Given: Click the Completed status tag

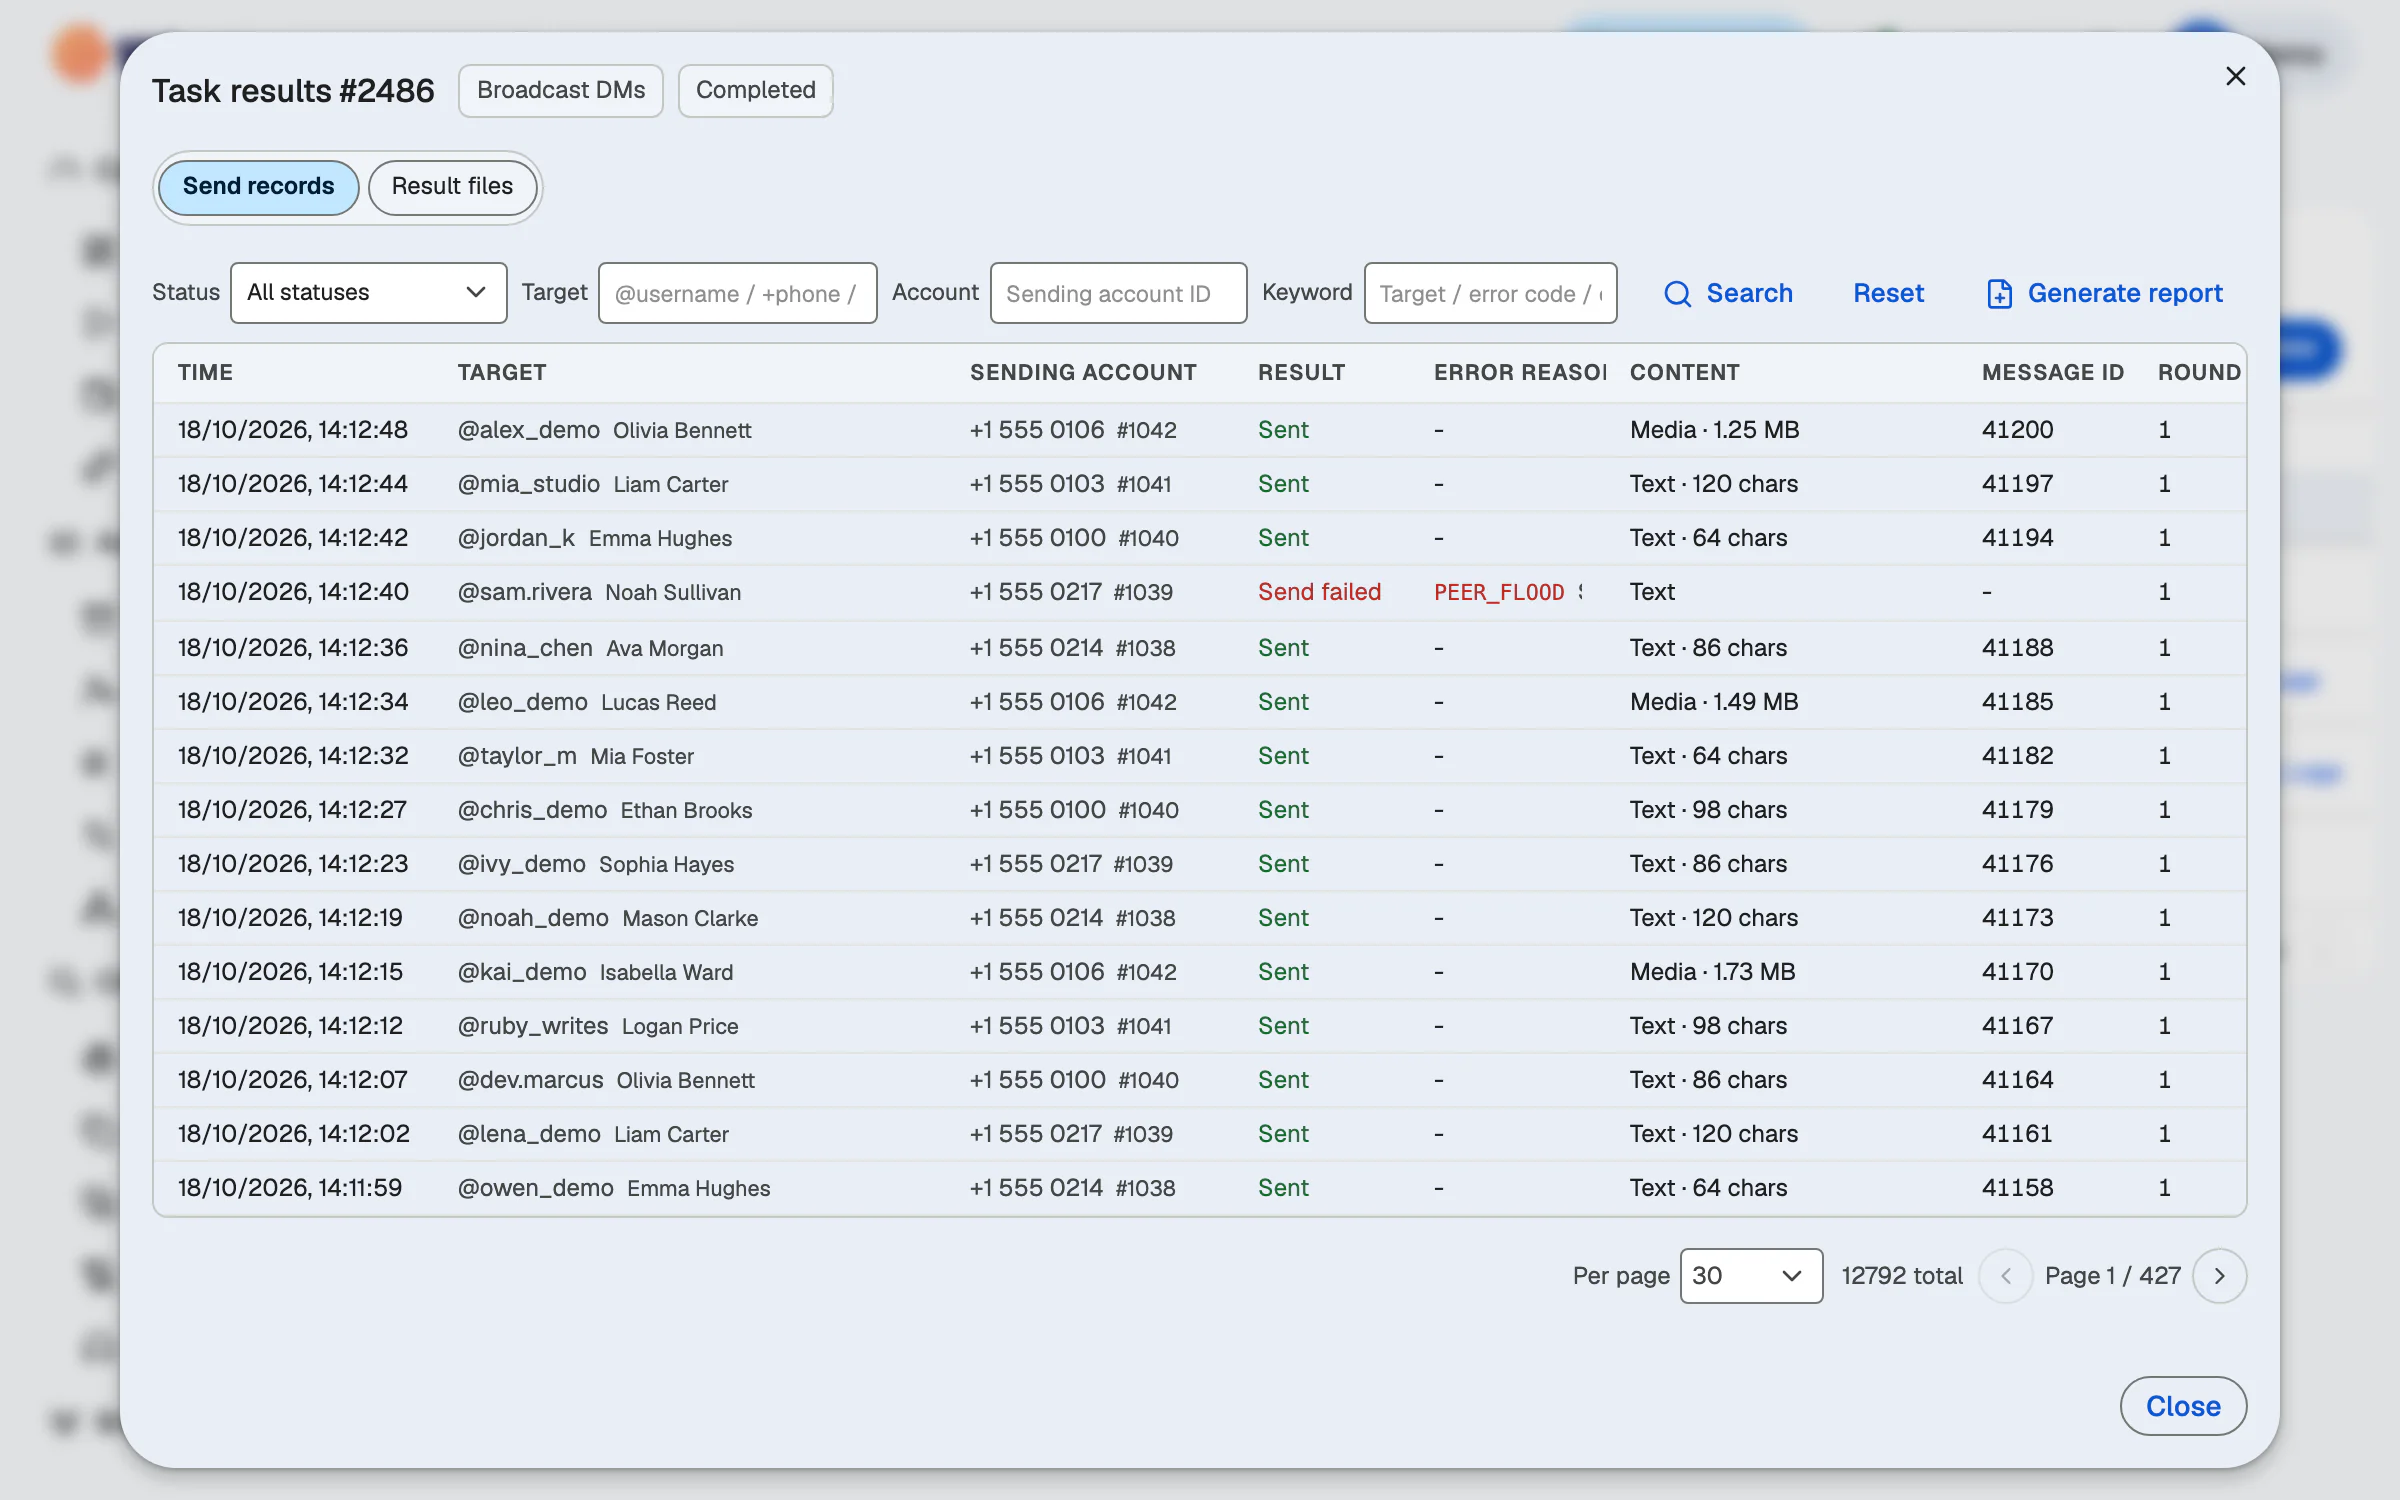Looking at the screenshot, I should (x=755, y=91).
